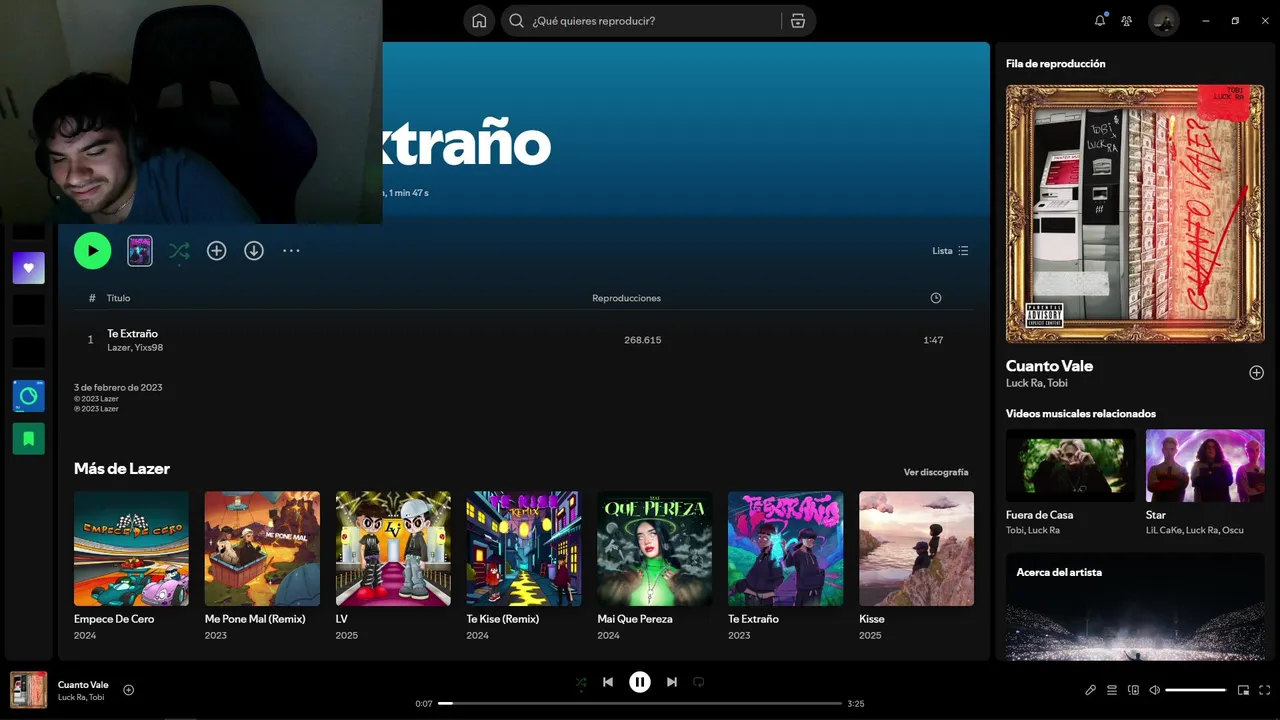Screen dimensions: 1280x720
Task: Adjust the volume slider
Action: pyautogui.click(x=1196, y=690)
